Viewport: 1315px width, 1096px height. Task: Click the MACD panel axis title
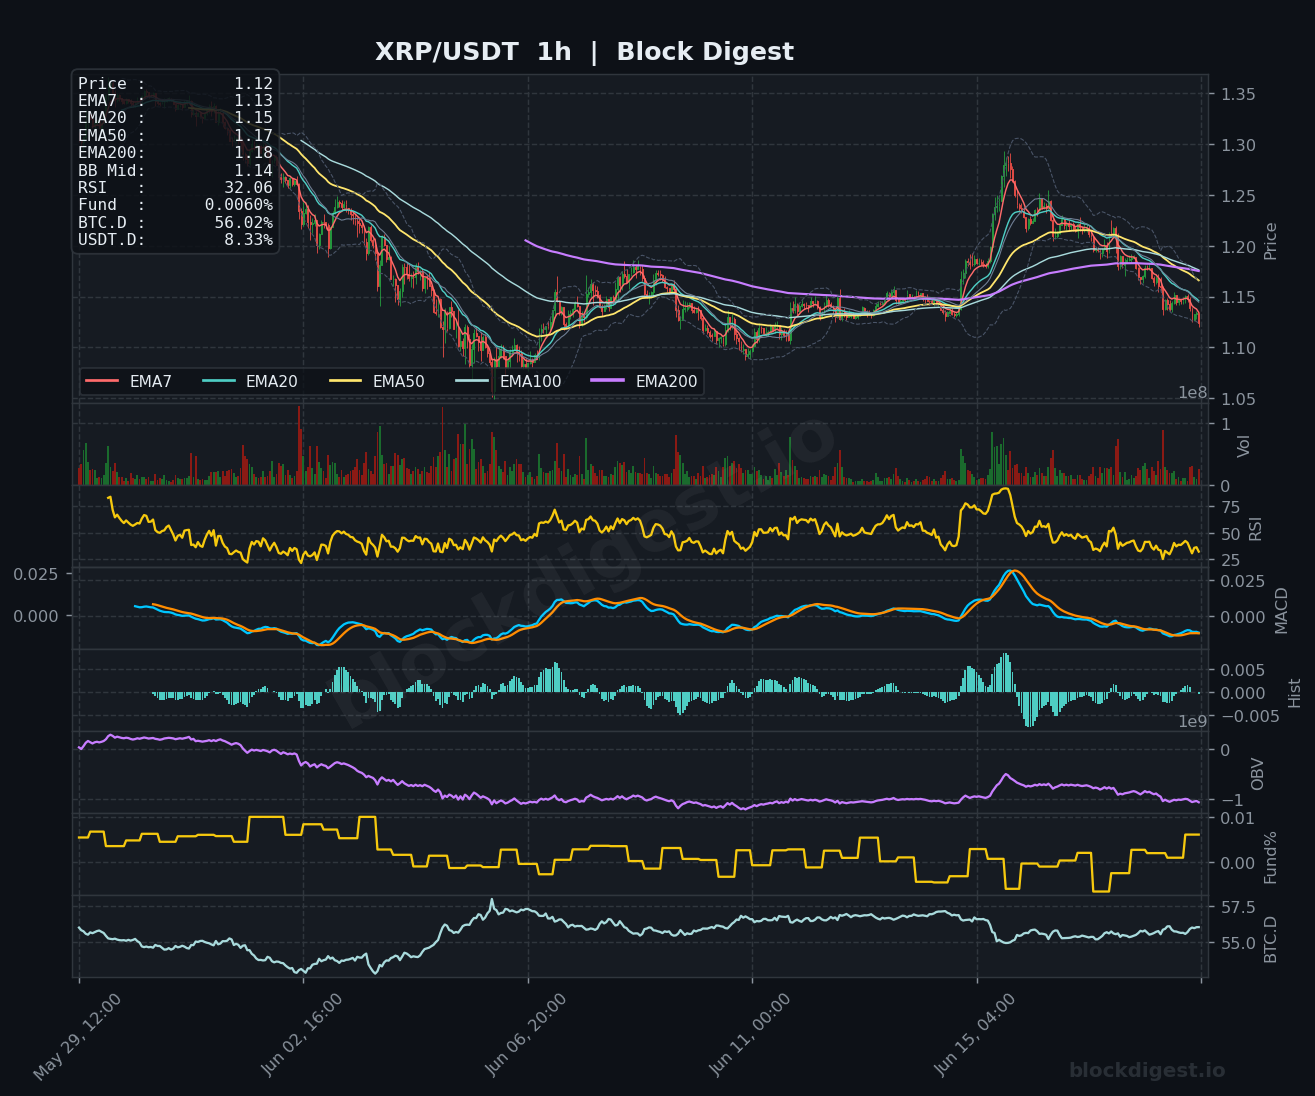[1282, 610]
